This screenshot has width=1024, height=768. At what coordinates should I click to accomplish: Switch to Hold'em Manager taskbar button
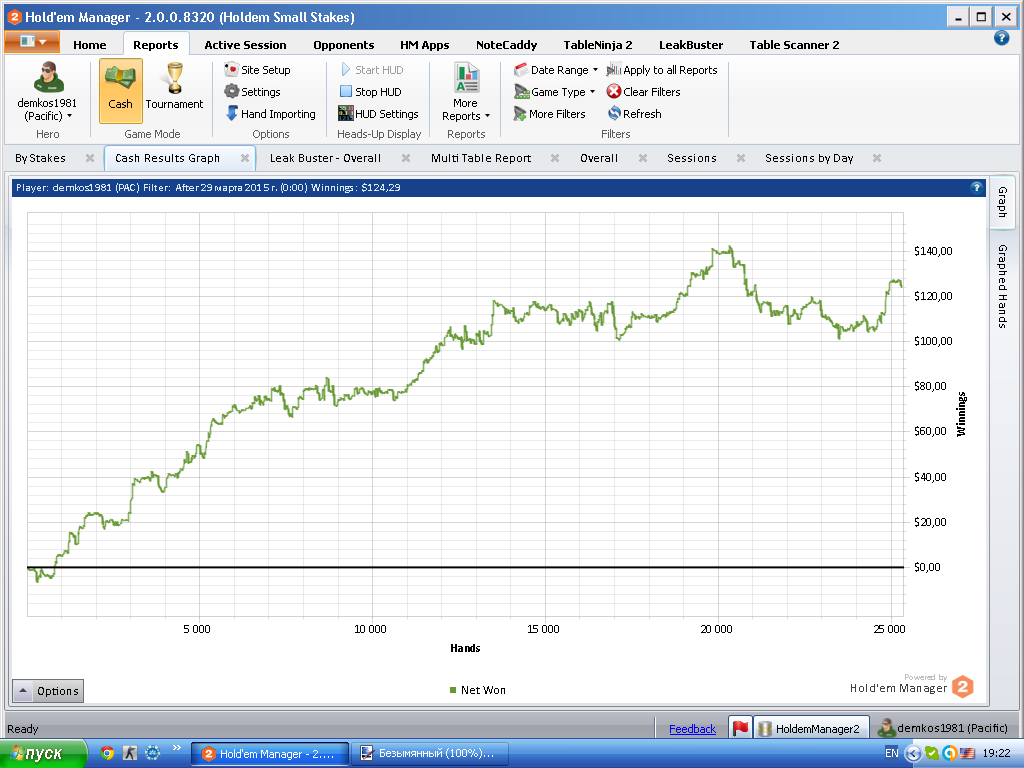coord(270,754)
